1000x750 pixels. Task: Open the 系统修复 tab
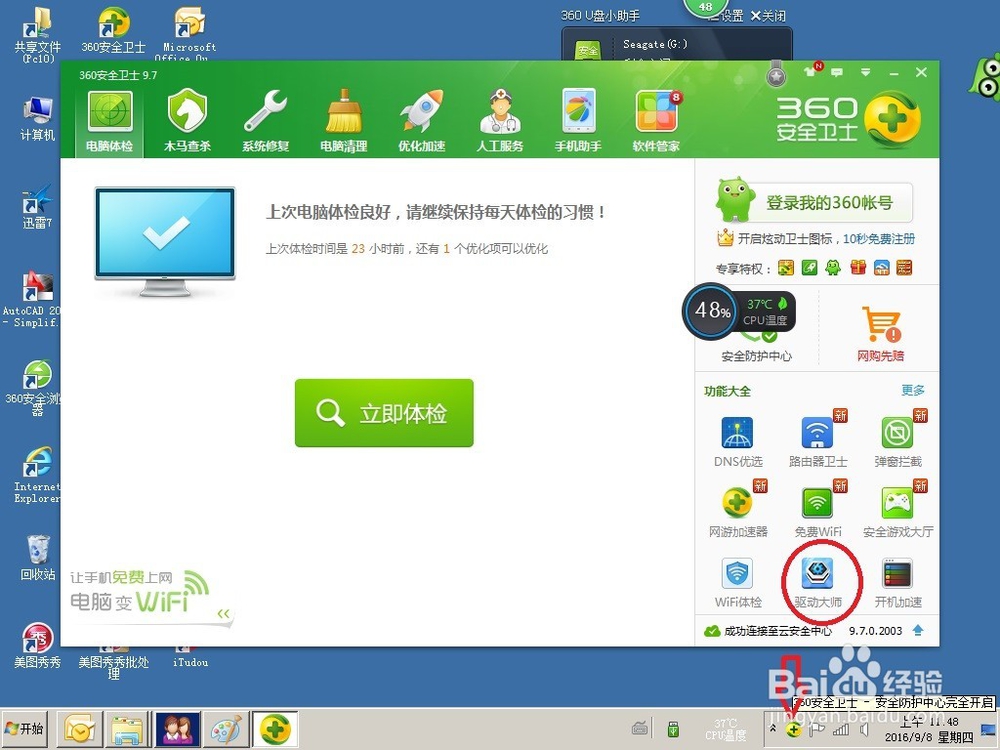point(265,121)
